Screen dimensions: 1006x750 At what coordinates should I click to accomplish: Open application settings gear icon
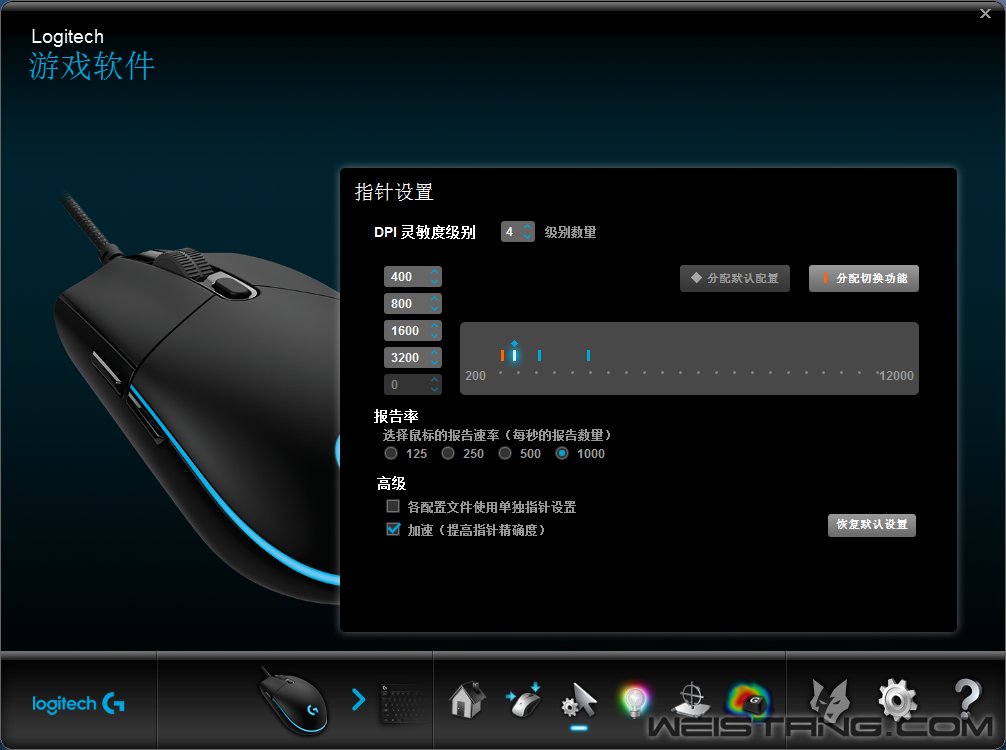point(898,700)
